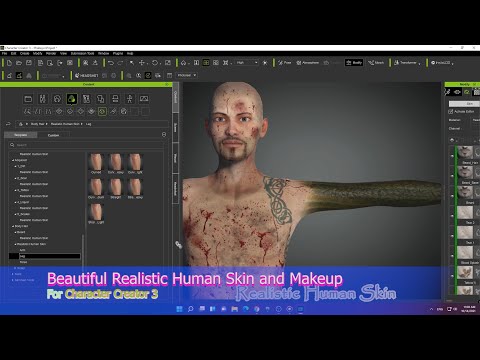Click the New Project toolbar icon
480x360 pixels.
tap(9, 63)
